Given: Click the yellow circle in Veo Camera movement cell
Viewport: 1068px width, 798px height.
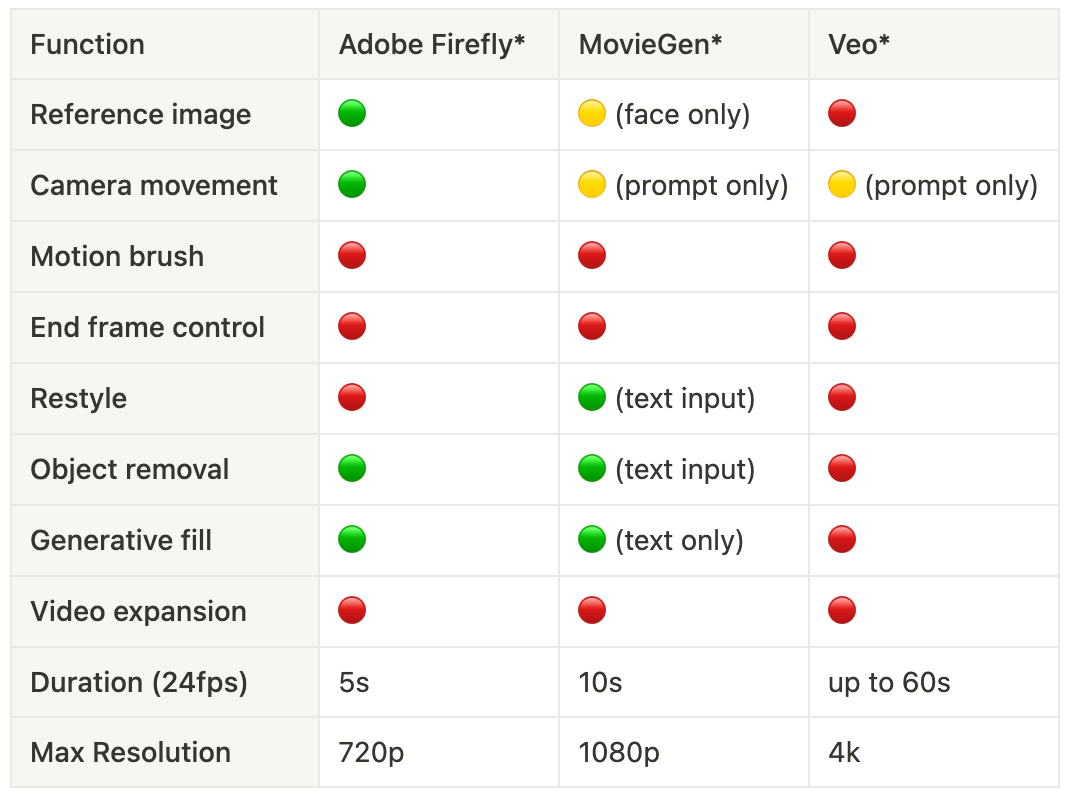Looking at the screenshot, I should pyautogui.click(x=842, y=185).
